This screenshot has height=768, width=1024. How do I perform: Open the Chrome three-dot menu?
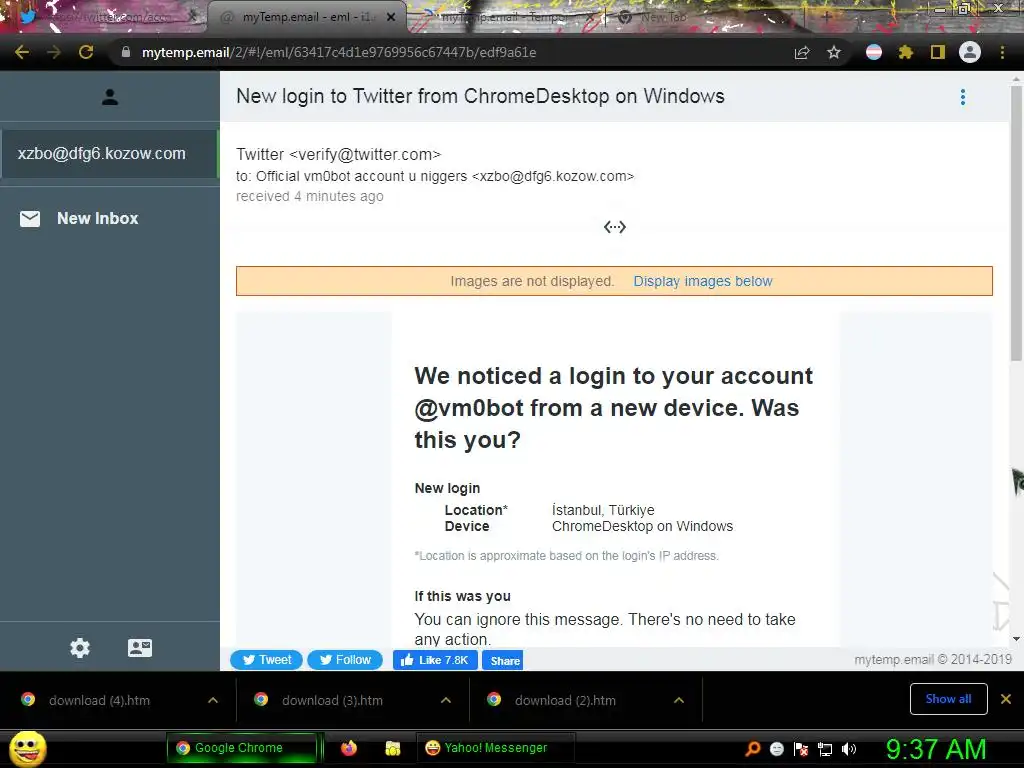1002,52
